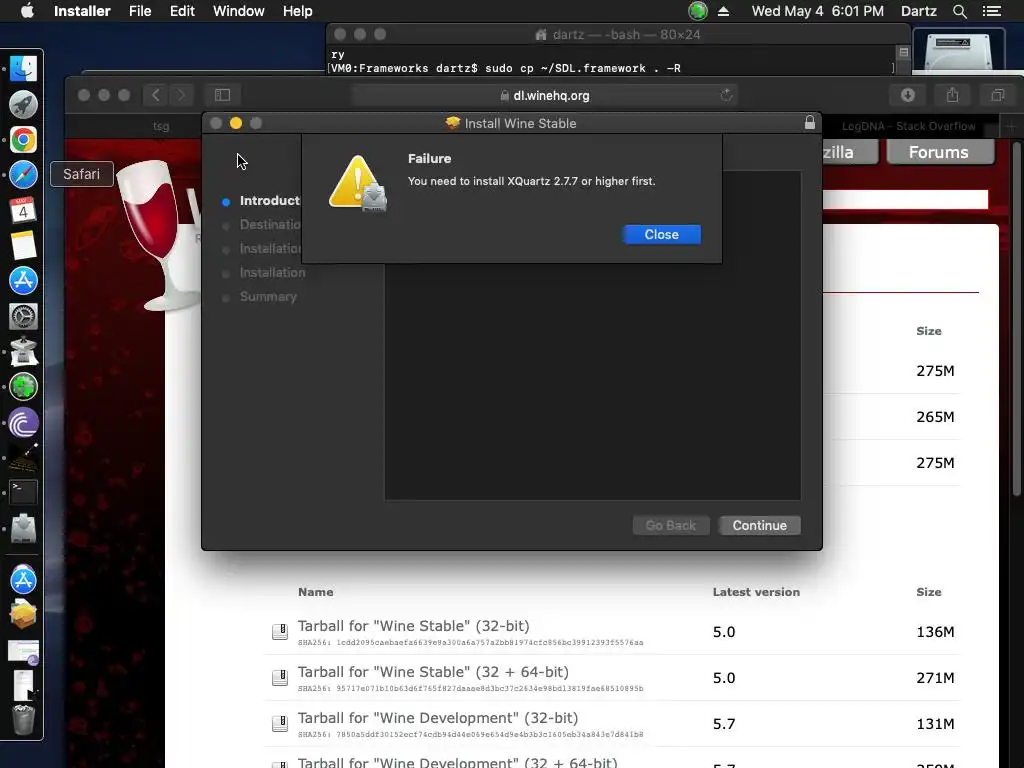1024x768 pixels.
Task: Open the Trash in the Dock
Action: click(24, 720)
